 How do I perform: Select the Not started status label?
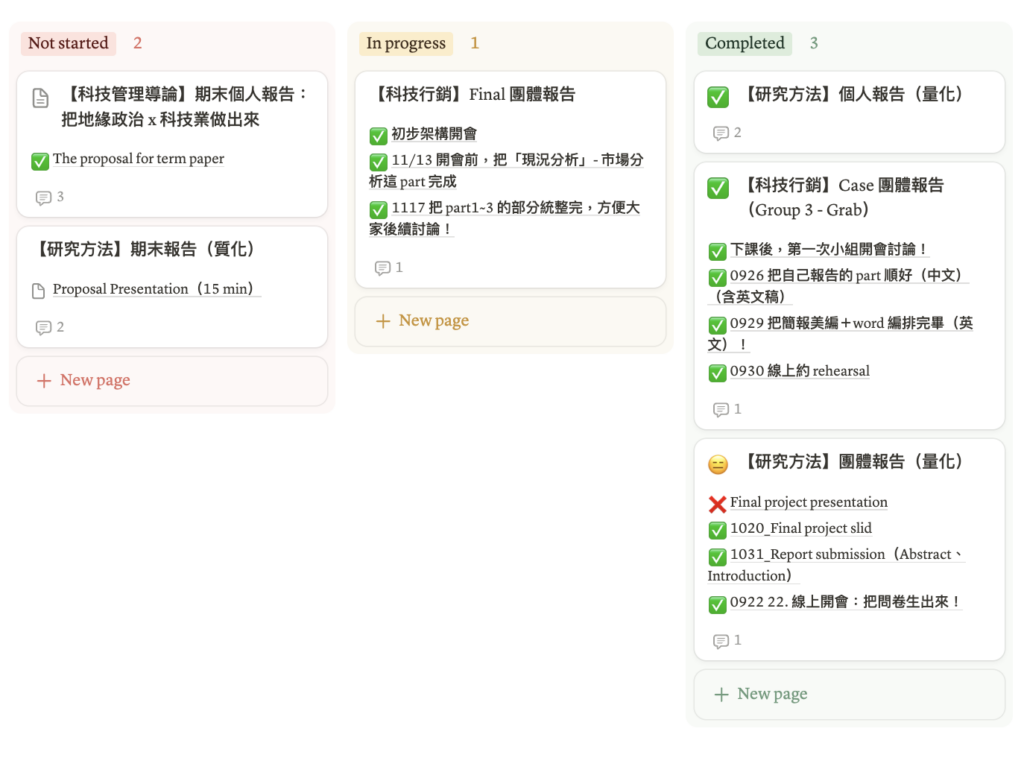click(68, 43)
